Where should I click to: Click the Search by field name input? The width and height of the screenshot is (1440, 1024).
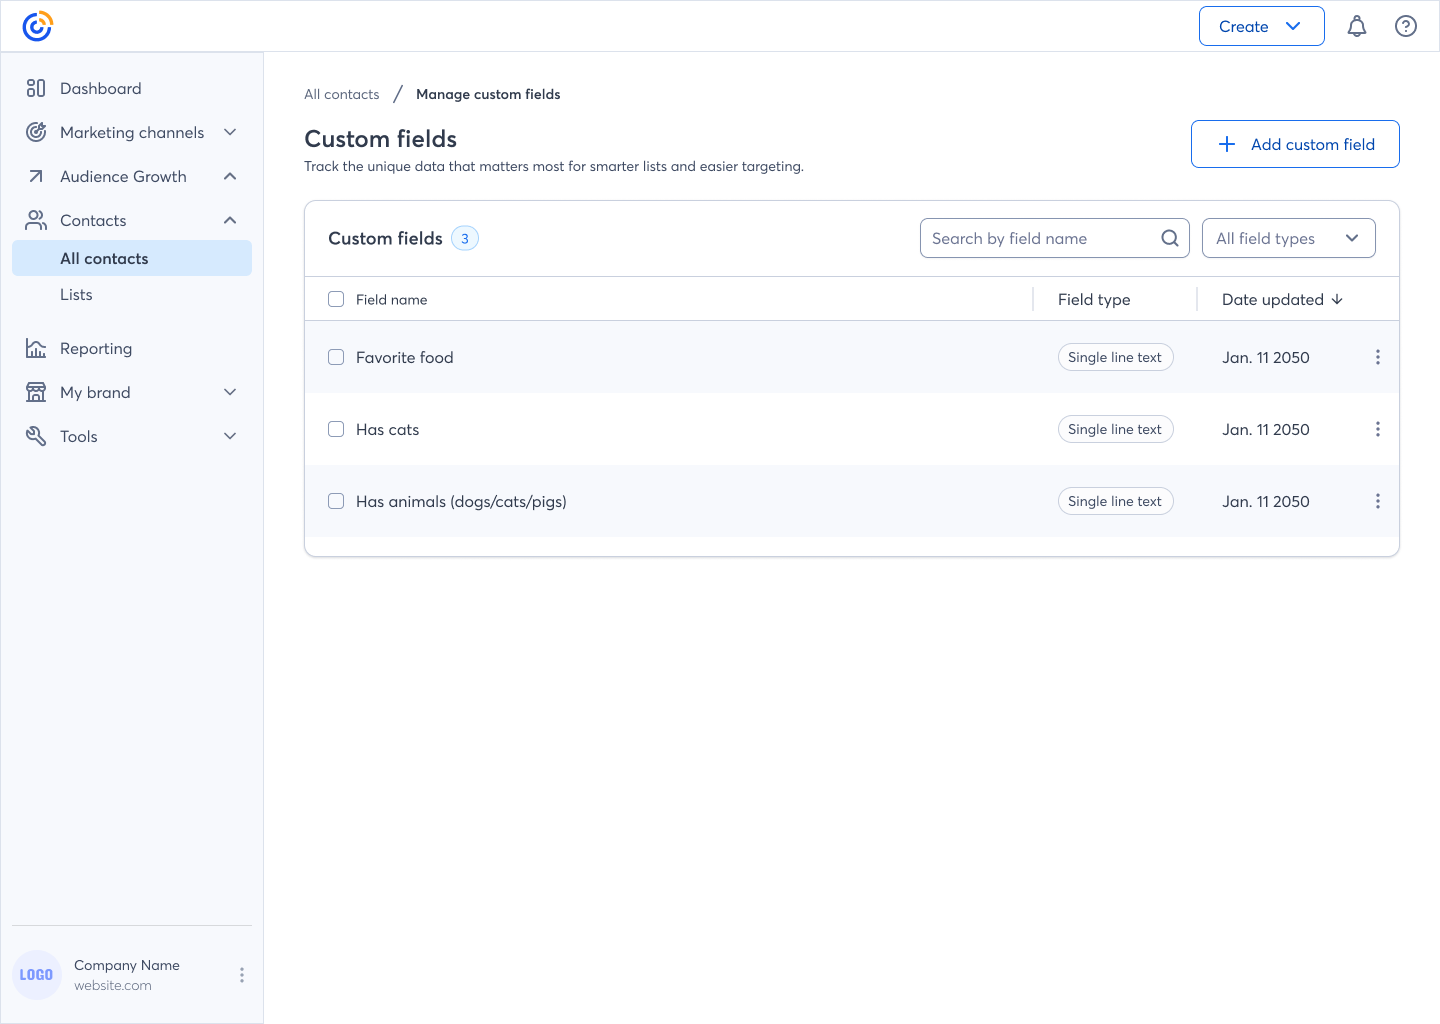(1040, 238)
